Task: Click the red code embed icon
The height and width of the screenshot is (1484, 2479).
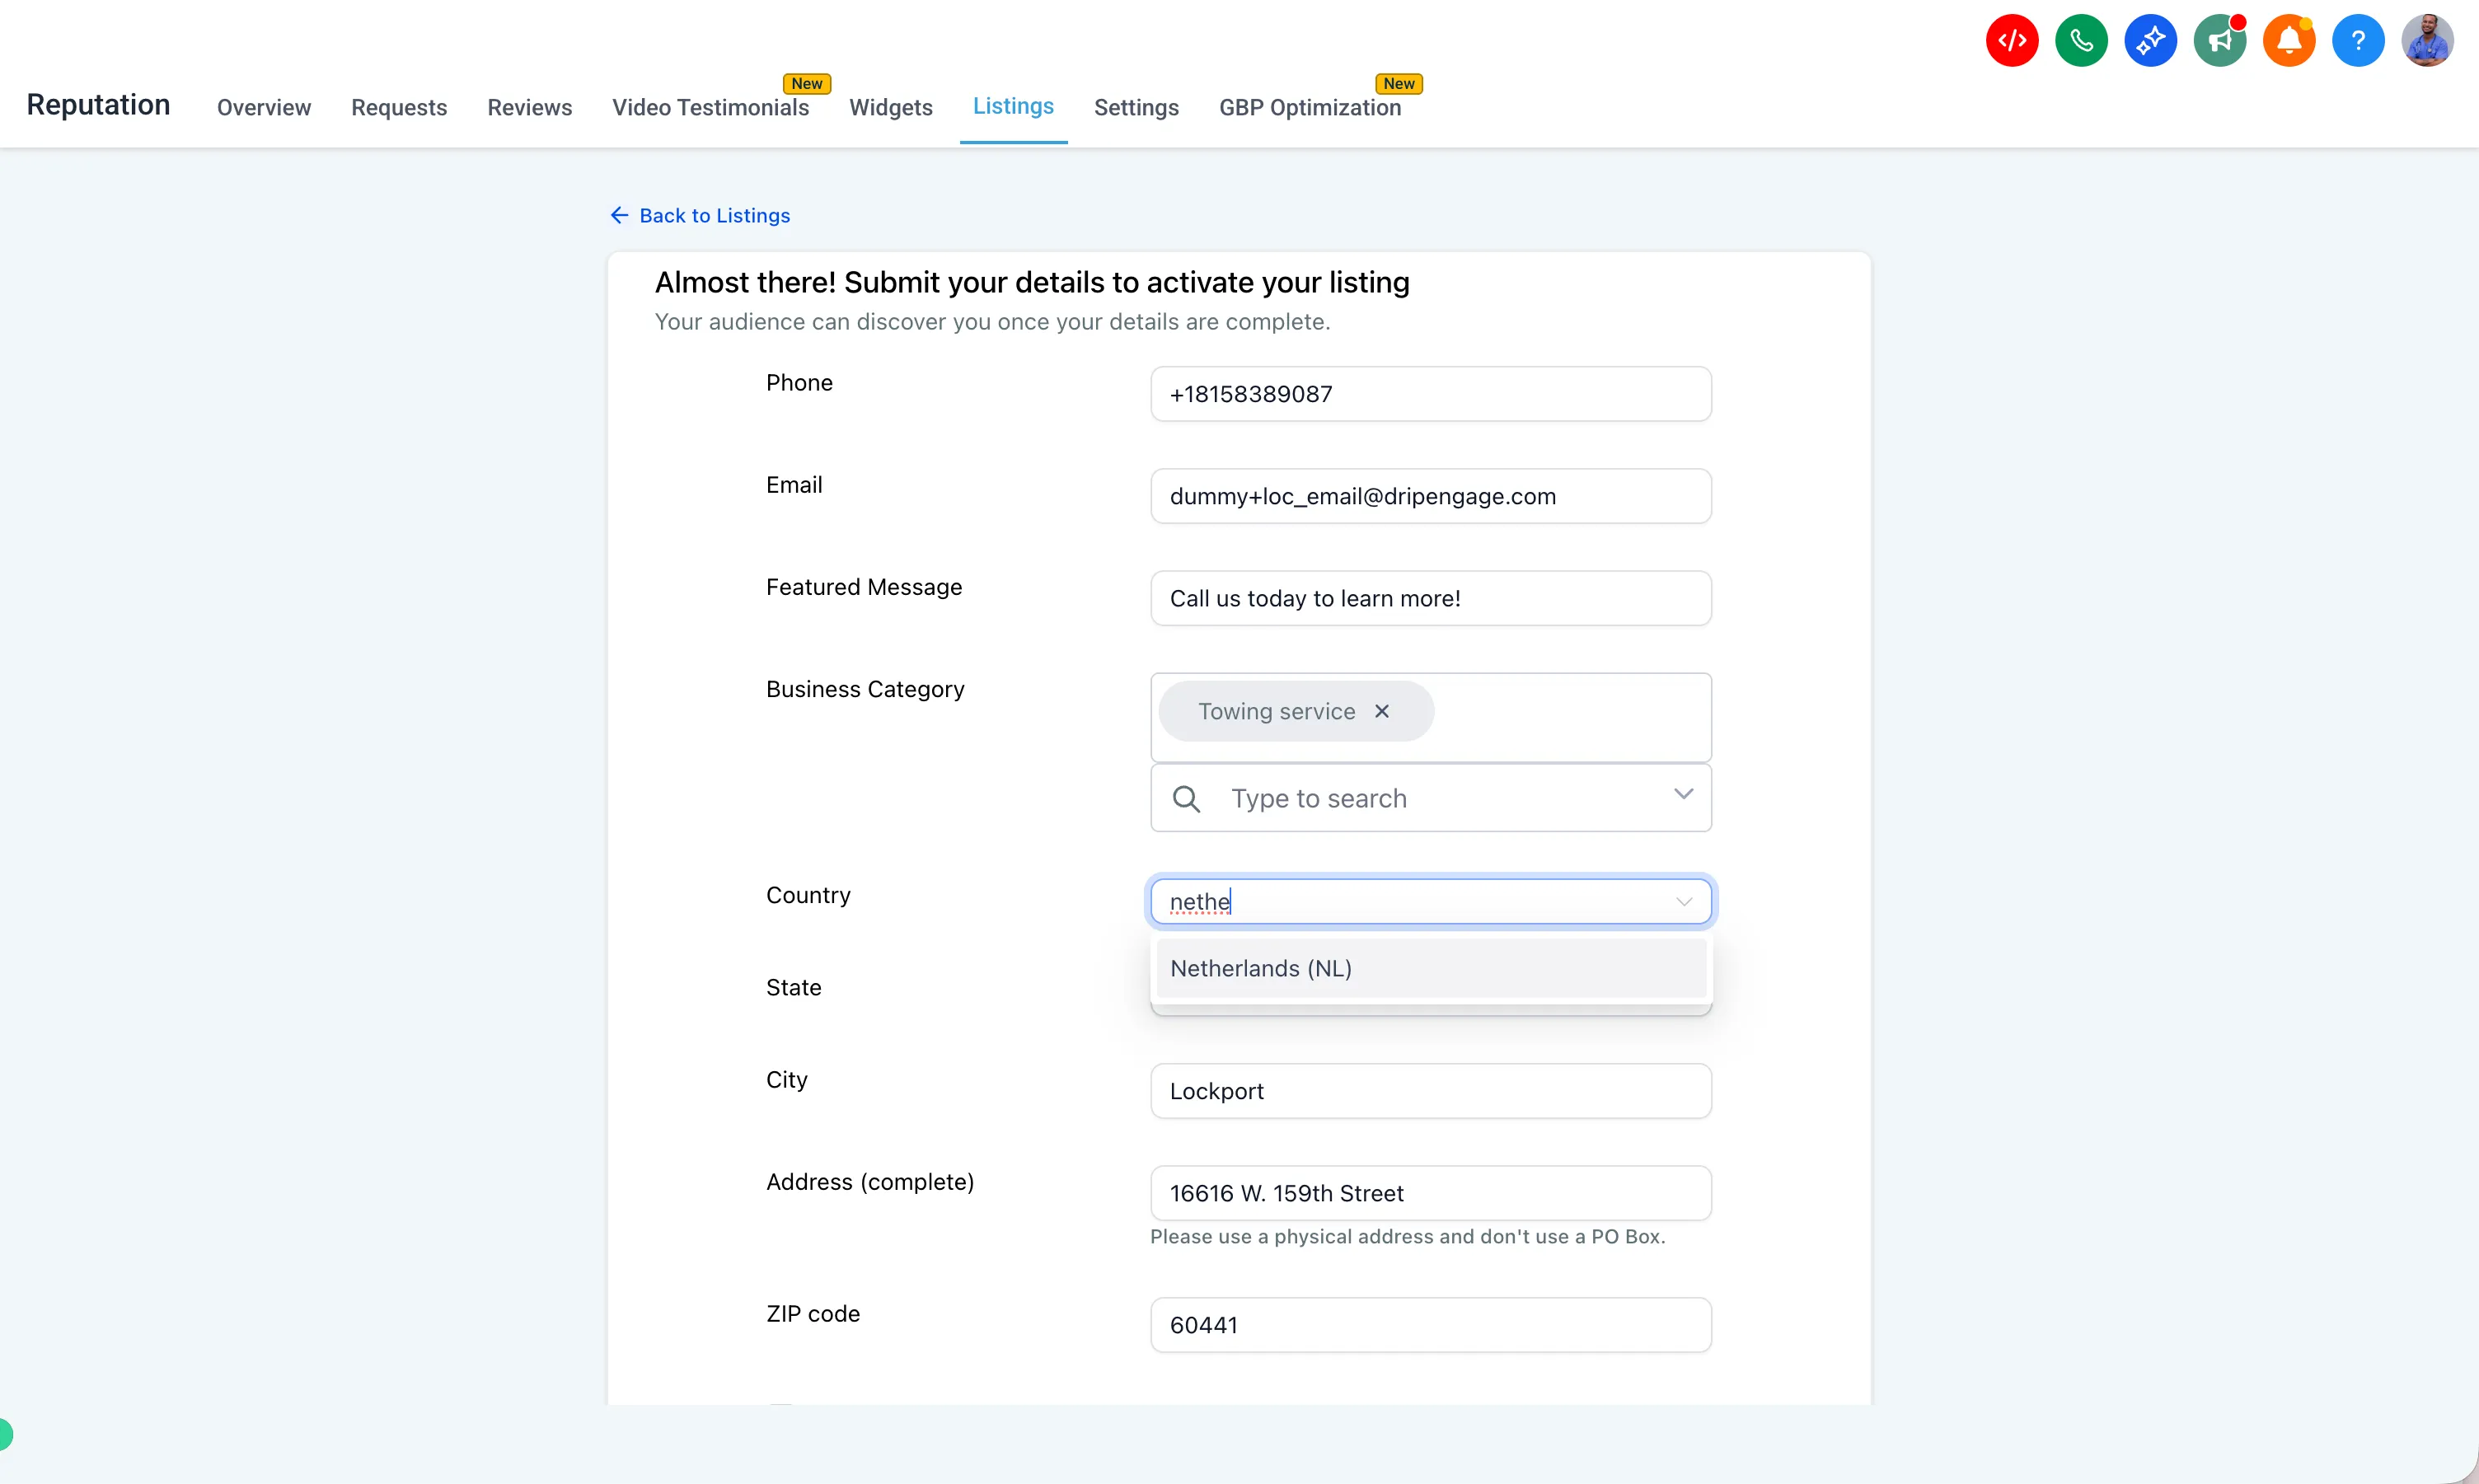Action: [2011, 41]
